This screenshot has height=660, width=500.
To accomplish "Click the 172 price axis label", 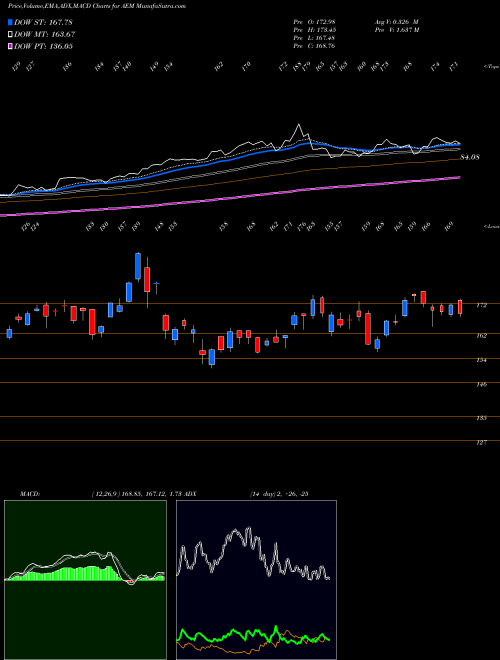I will tap(482, 305).
